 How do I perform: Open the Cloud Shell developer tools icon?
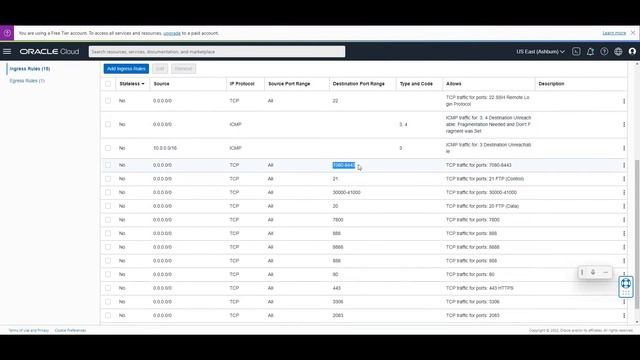(576, 51)
